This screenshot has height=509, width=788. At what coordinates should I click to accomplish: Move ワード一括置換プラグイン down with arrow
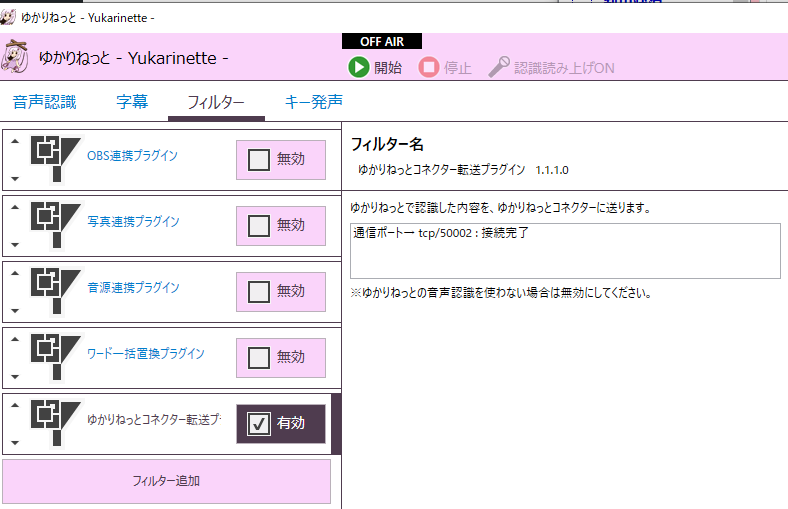click(x=15, y=376)
